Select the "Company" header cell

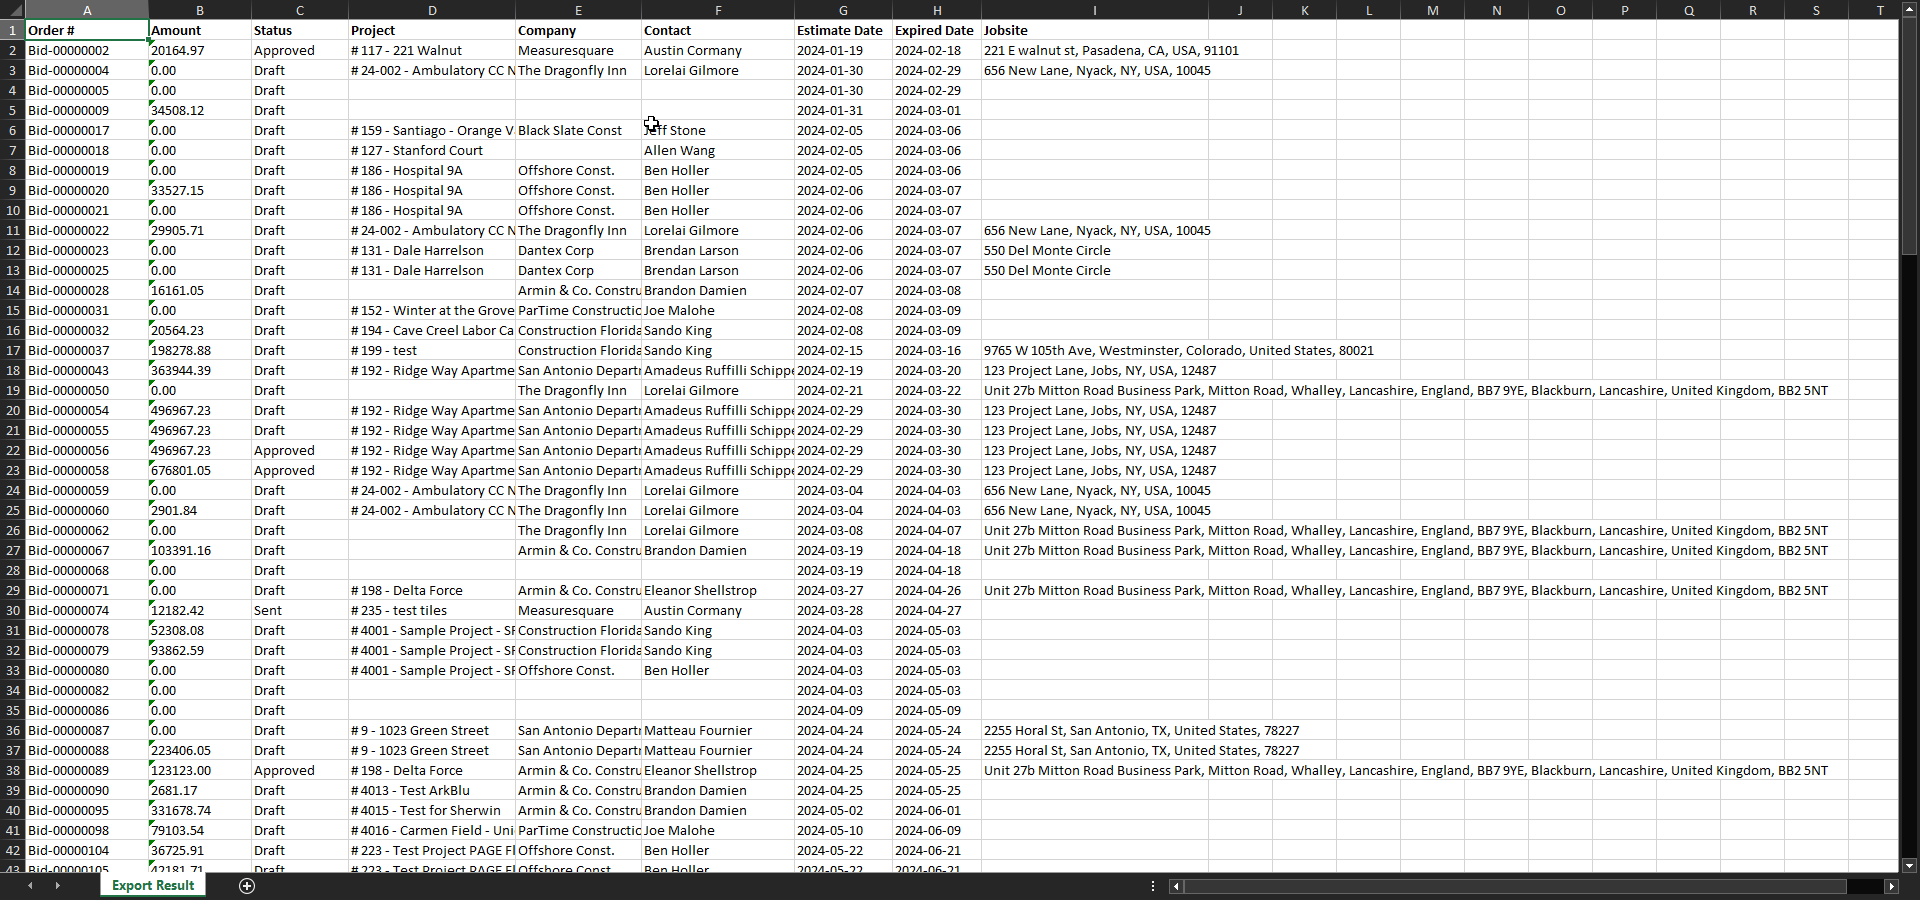coord(578,30)
